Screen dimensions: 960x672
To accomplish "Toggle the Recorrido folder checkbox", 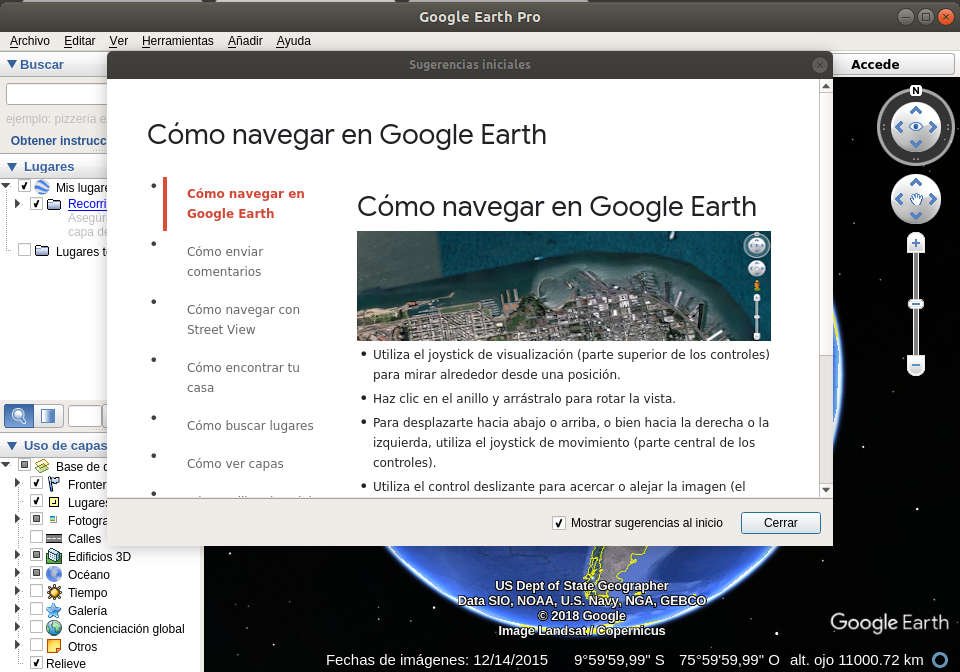I will coord(37,203).
